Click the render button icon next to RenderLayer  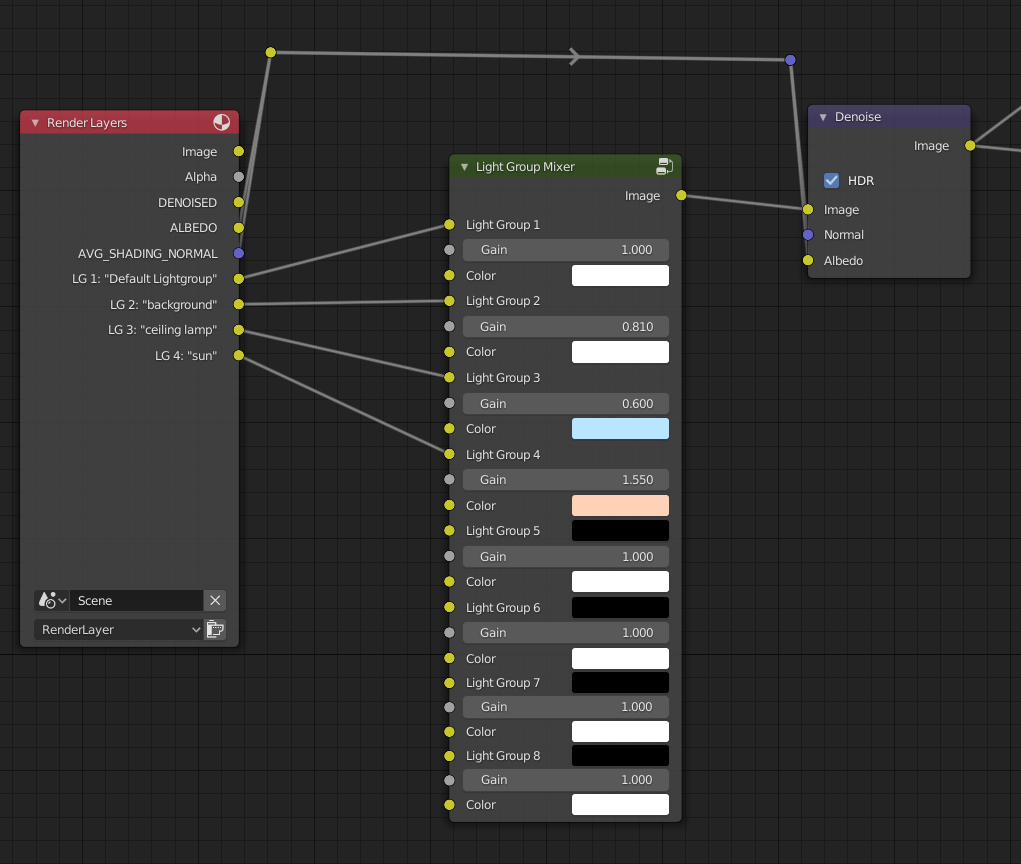point(215,629)
